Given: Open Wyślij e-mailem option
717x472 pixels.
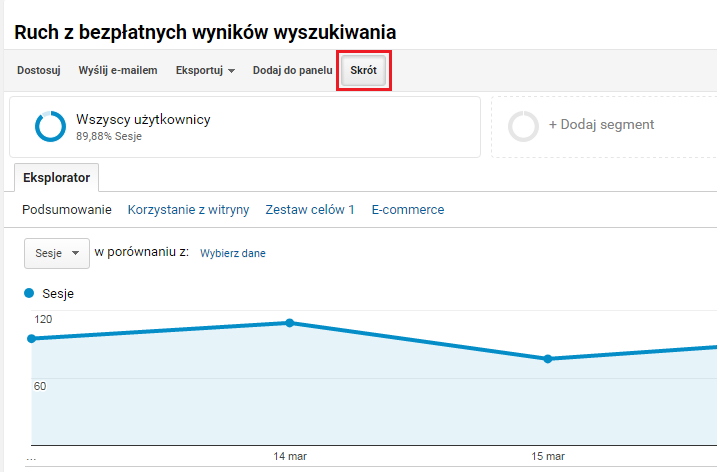Looking at the screenshot, I should (x=118, y=70).
